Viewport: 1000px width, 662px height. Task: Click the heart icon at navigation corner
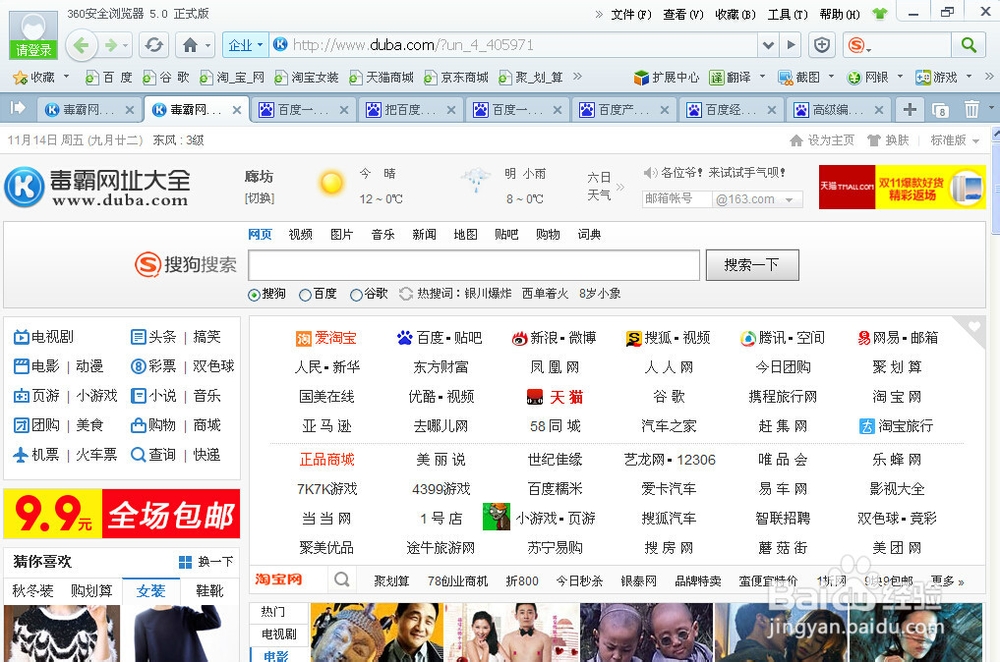point(974,327)
